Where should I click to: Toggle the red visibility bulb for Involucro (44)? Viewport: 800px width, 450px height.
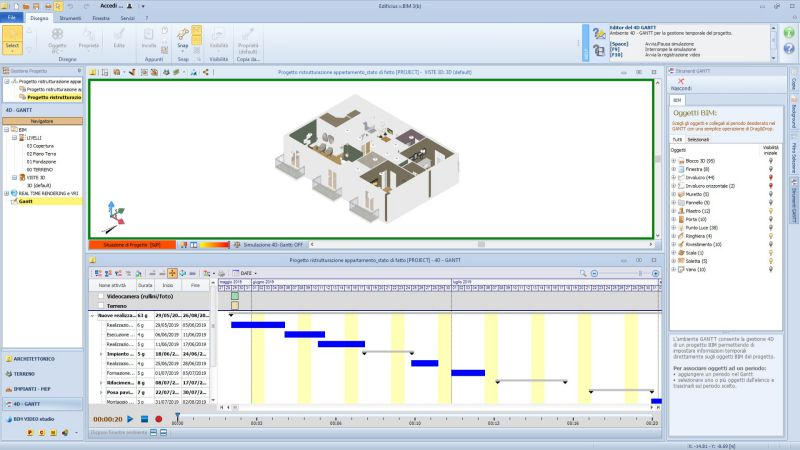pyautogui.click(x=770, y=178)
